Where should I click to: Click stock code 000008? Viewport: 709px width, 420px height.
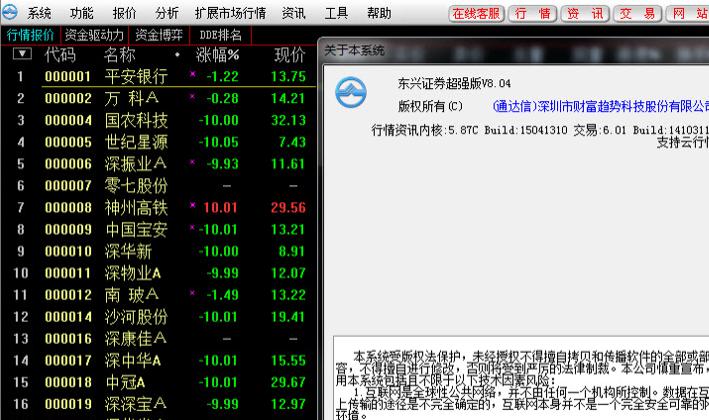click(68, 208)
